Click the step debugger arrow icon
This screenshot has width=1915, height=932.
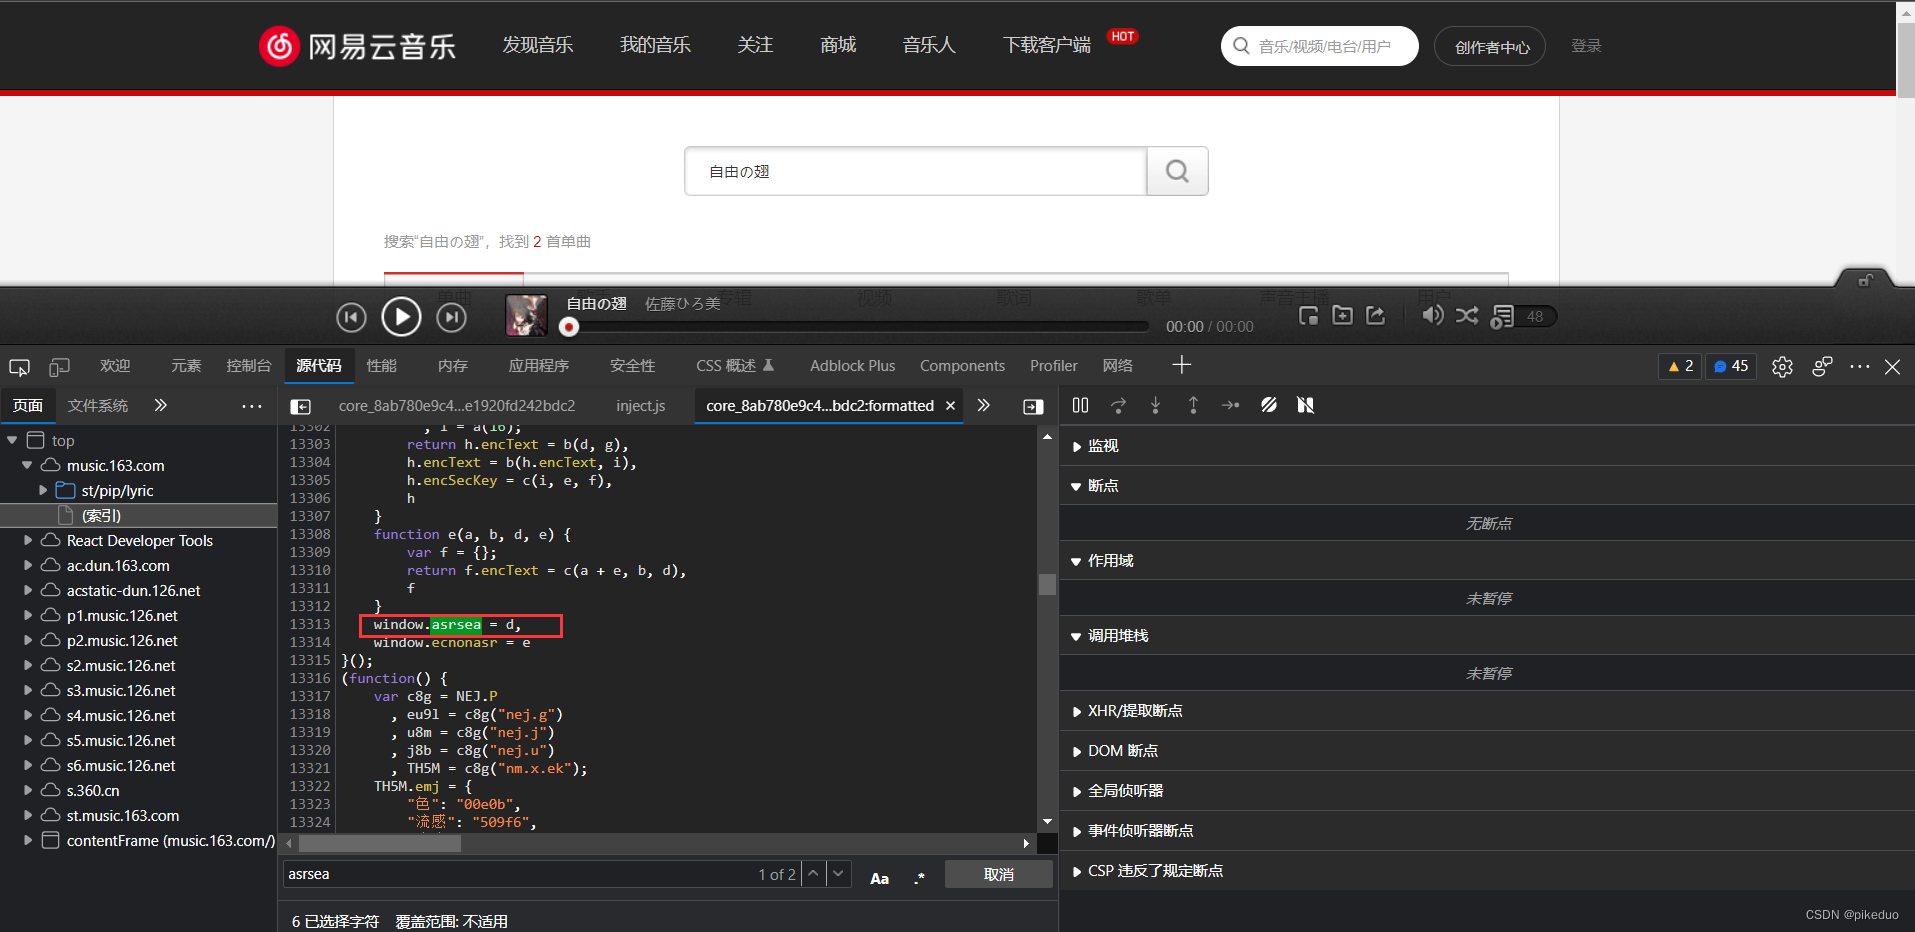coord(1230,405)
